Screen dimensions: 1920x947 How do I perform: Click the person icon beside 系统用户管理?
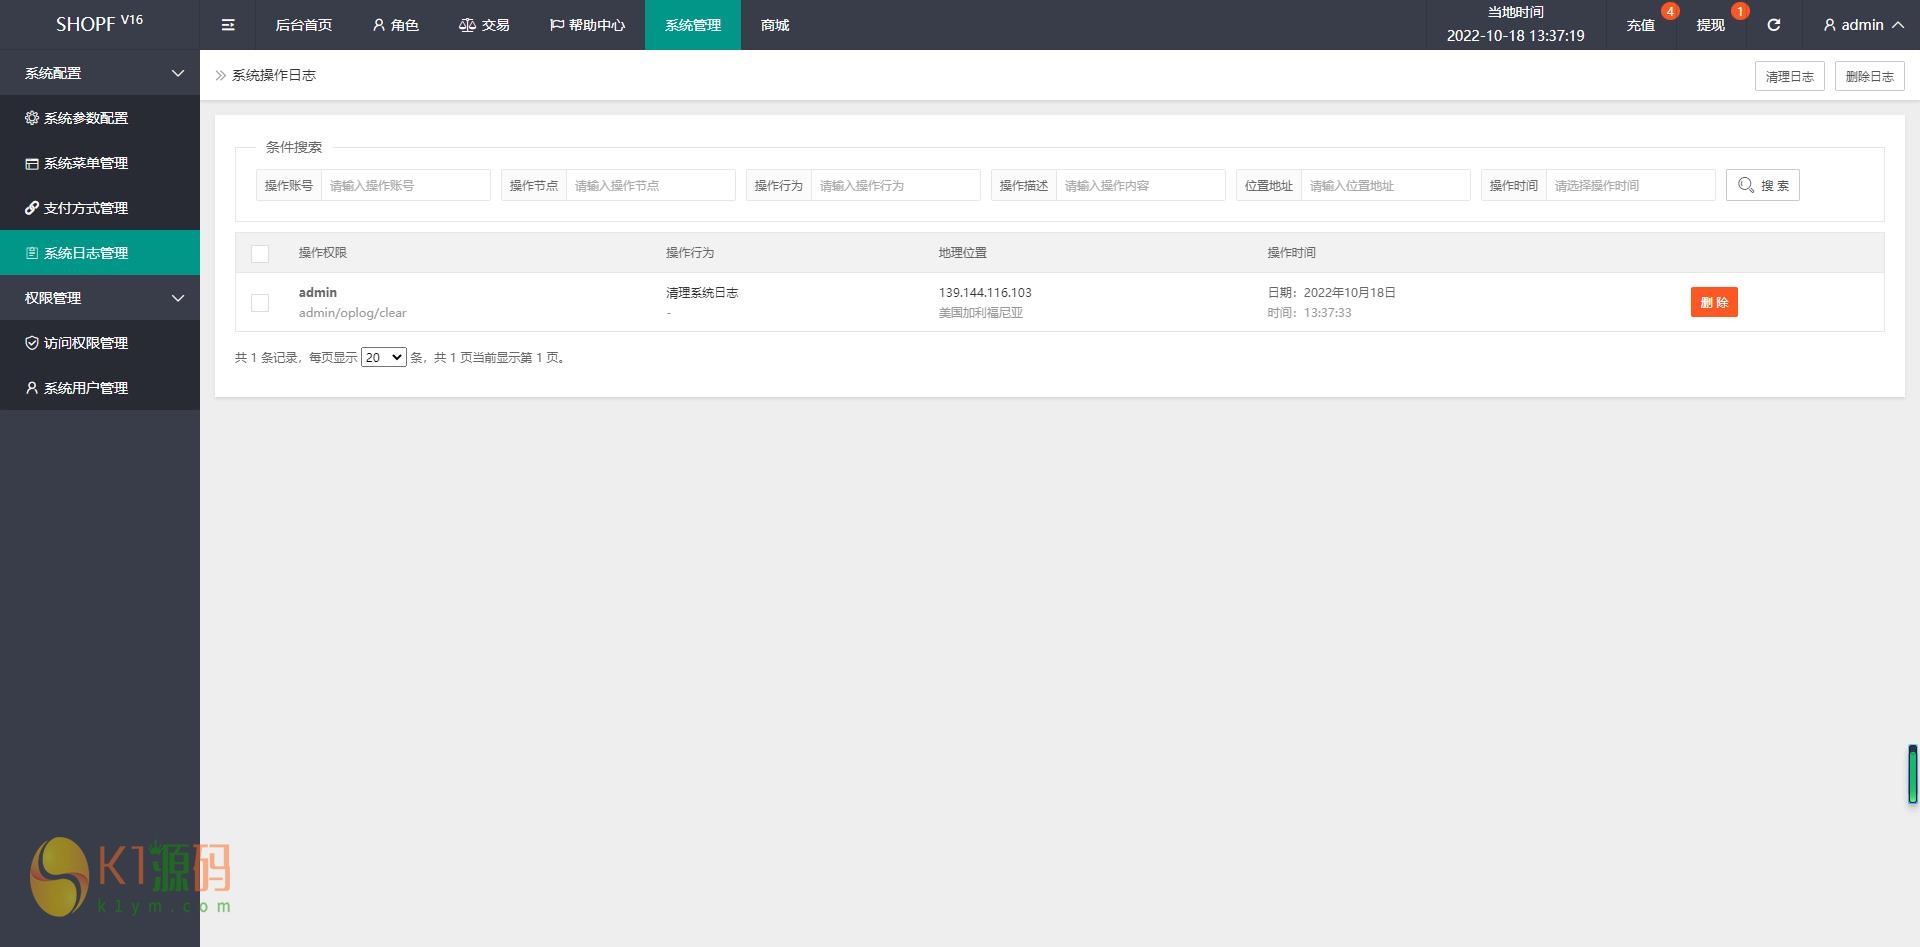coord(32,388)
